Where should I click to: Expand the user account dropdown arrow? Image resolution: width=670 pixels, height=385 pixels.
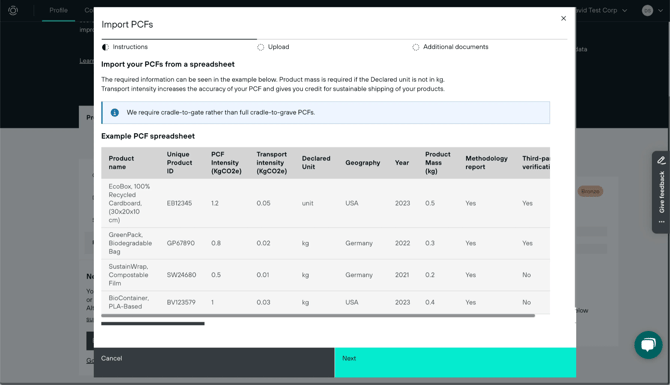coord(661,10)
